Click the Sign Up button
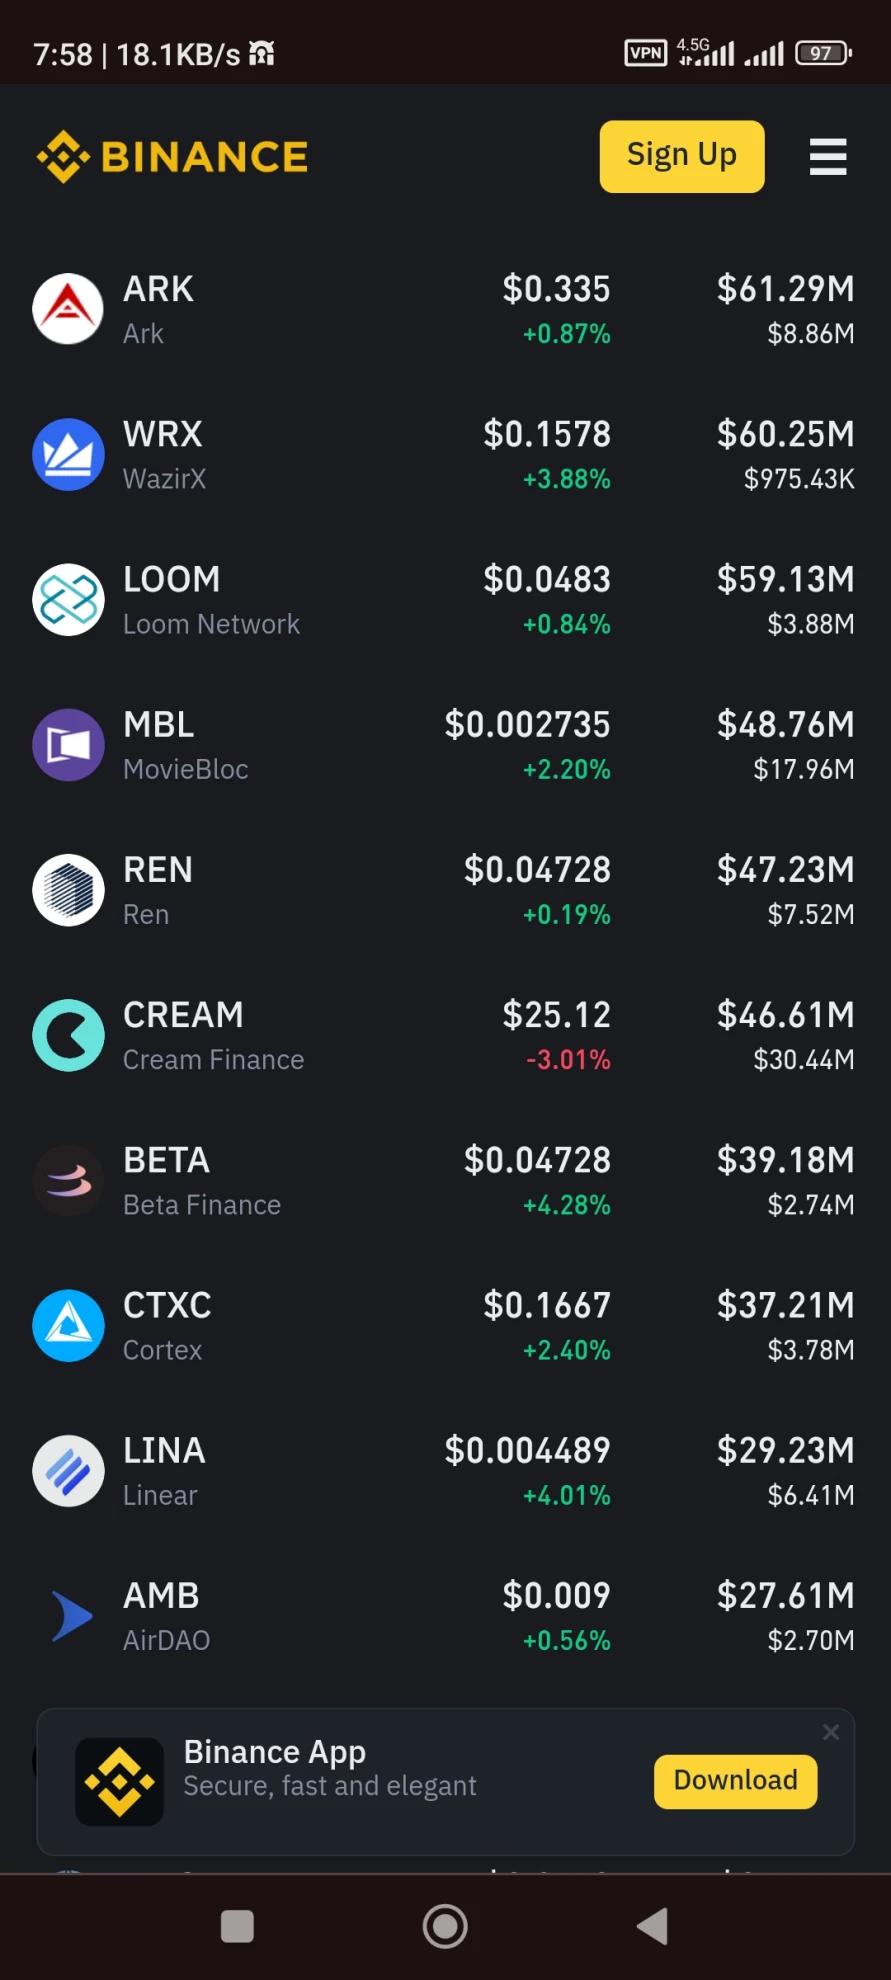This screenshot has width=891, height=1980. 682,156
